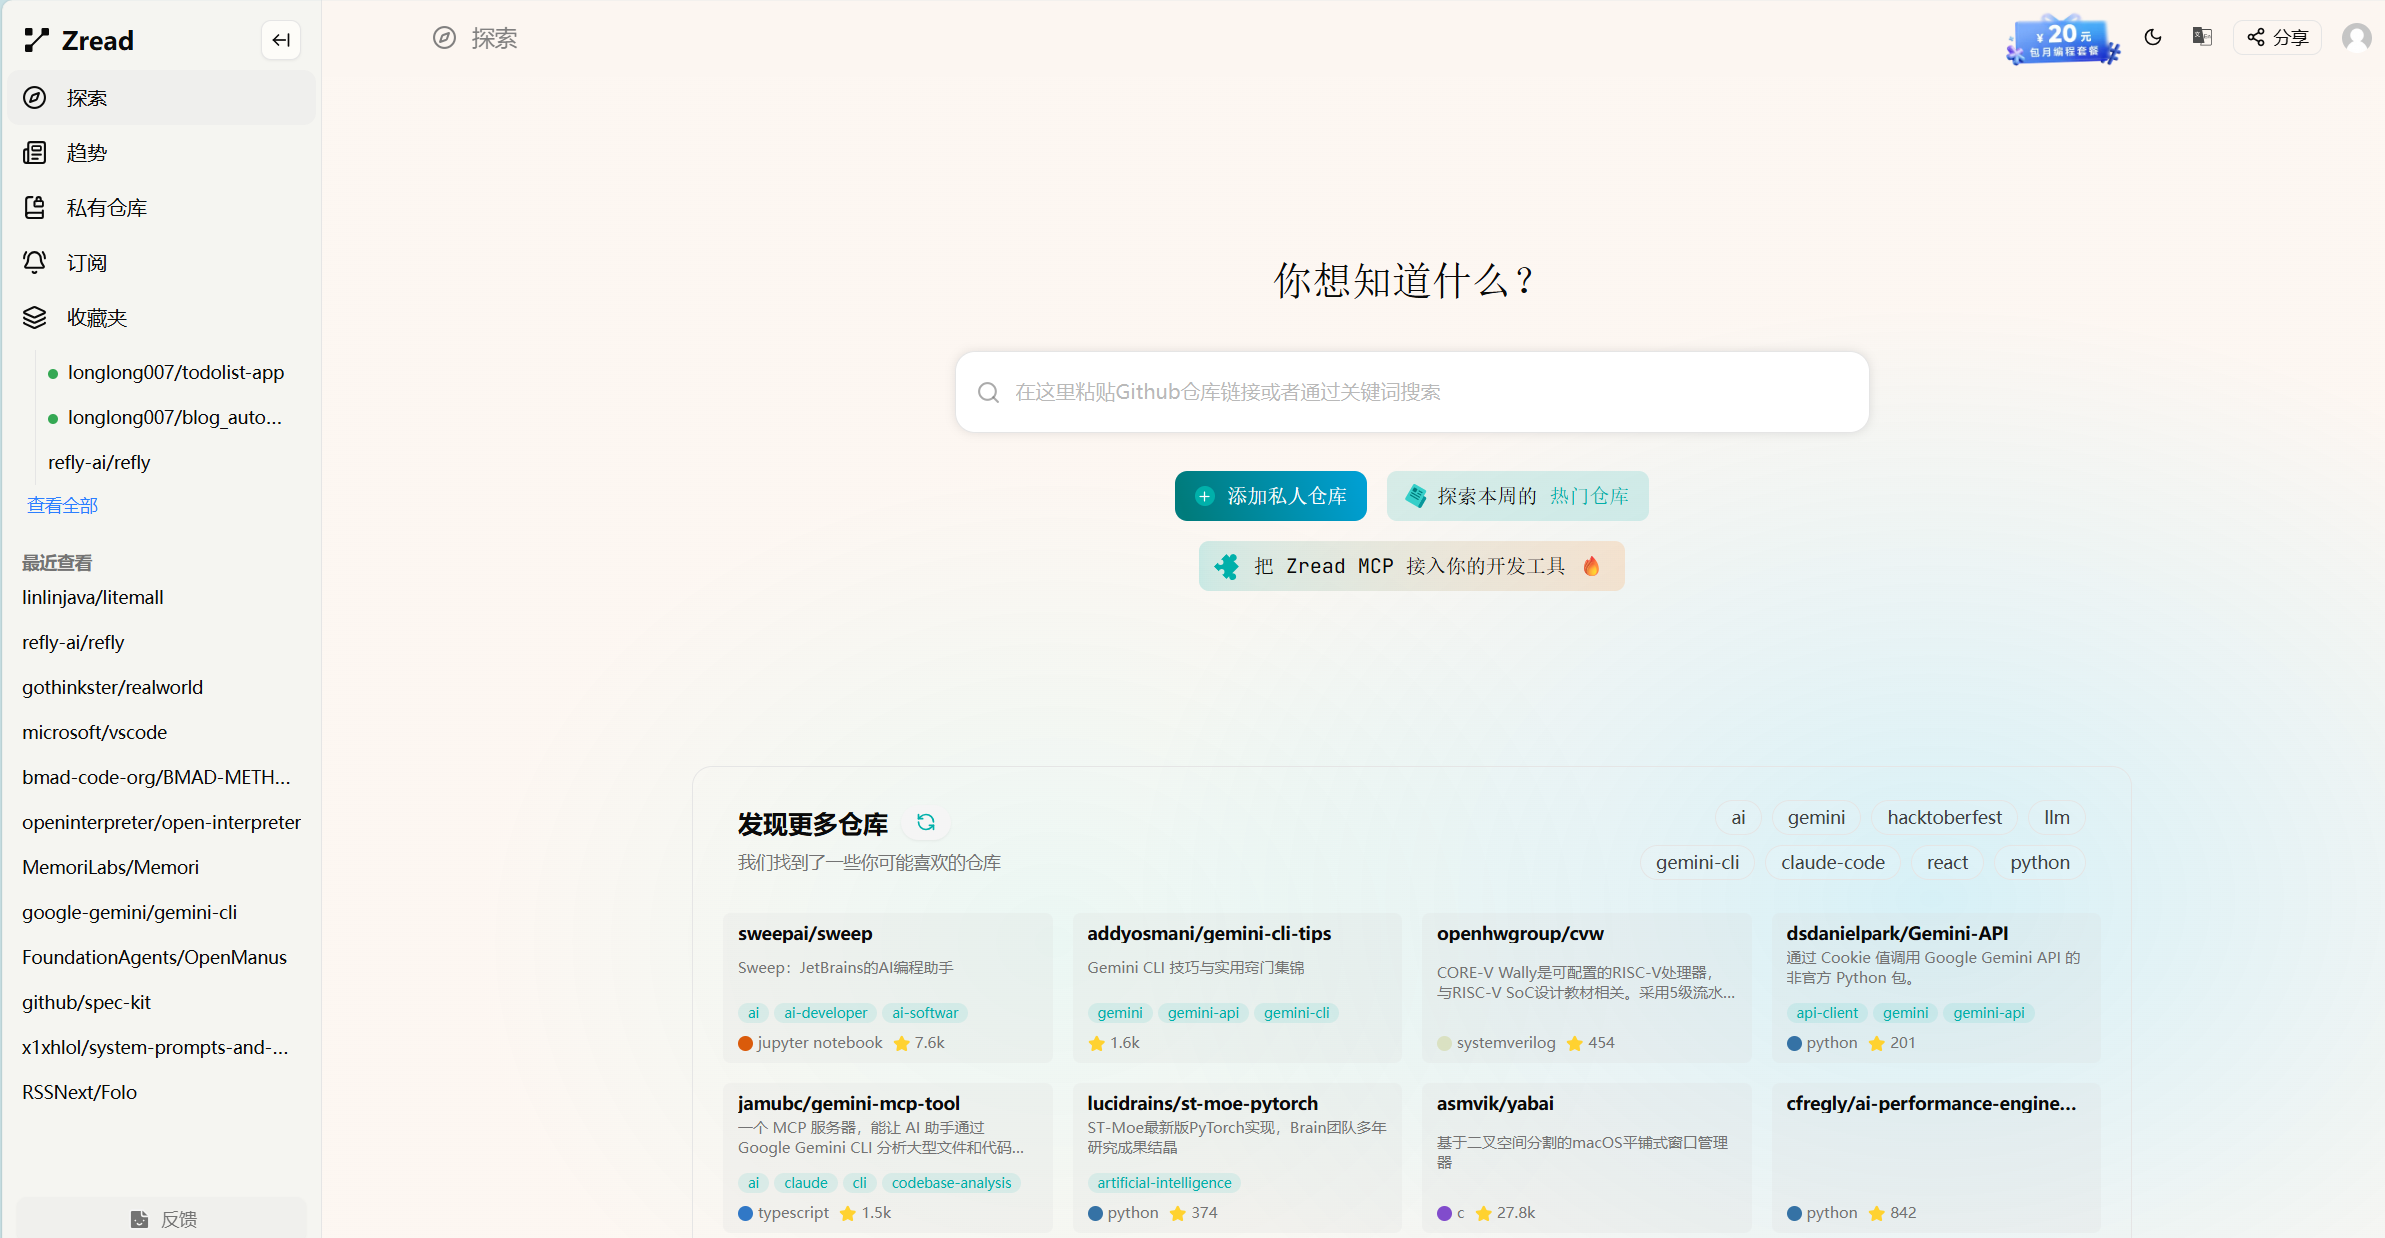Open 趋势 trends page in sidebar
This screenshot has width=2385, height=1238.
[x=86, y=153]
